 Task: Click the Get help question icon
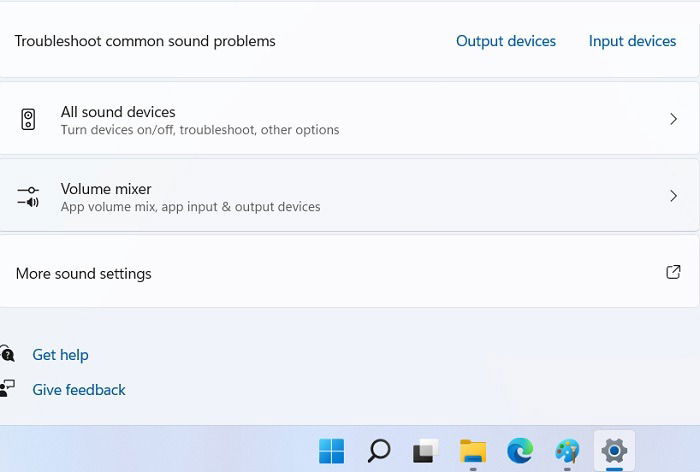coord(7,353)
